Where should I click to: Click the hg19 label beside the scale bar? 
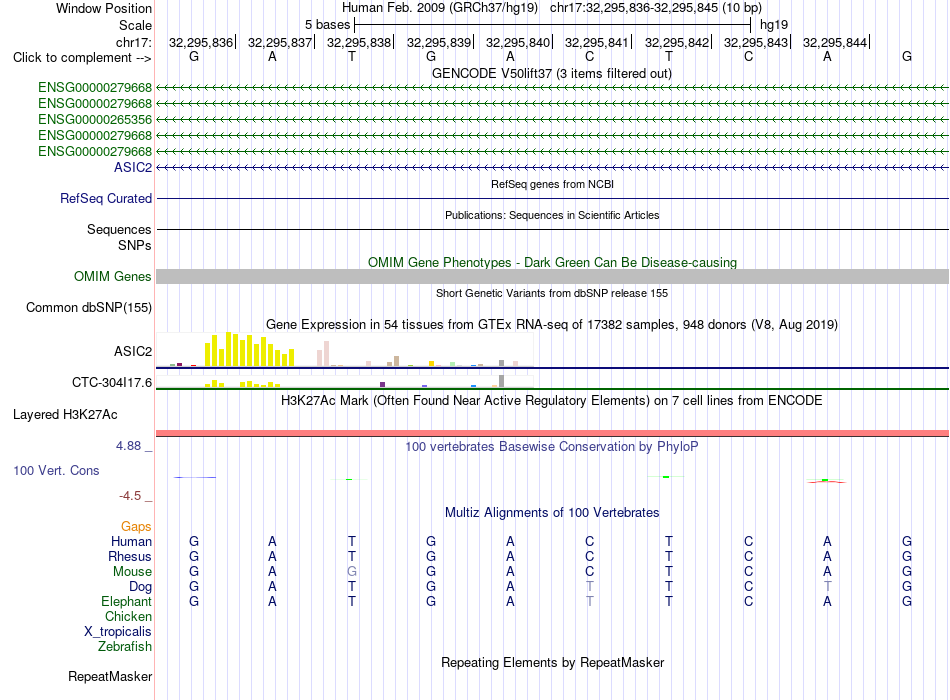click(774, 25)
